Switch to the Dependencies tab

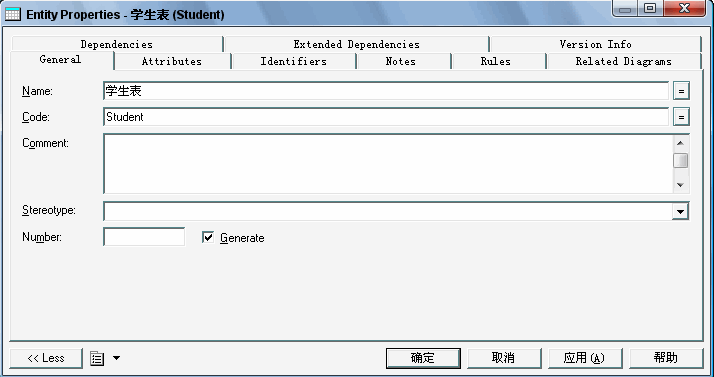point(117,44)
